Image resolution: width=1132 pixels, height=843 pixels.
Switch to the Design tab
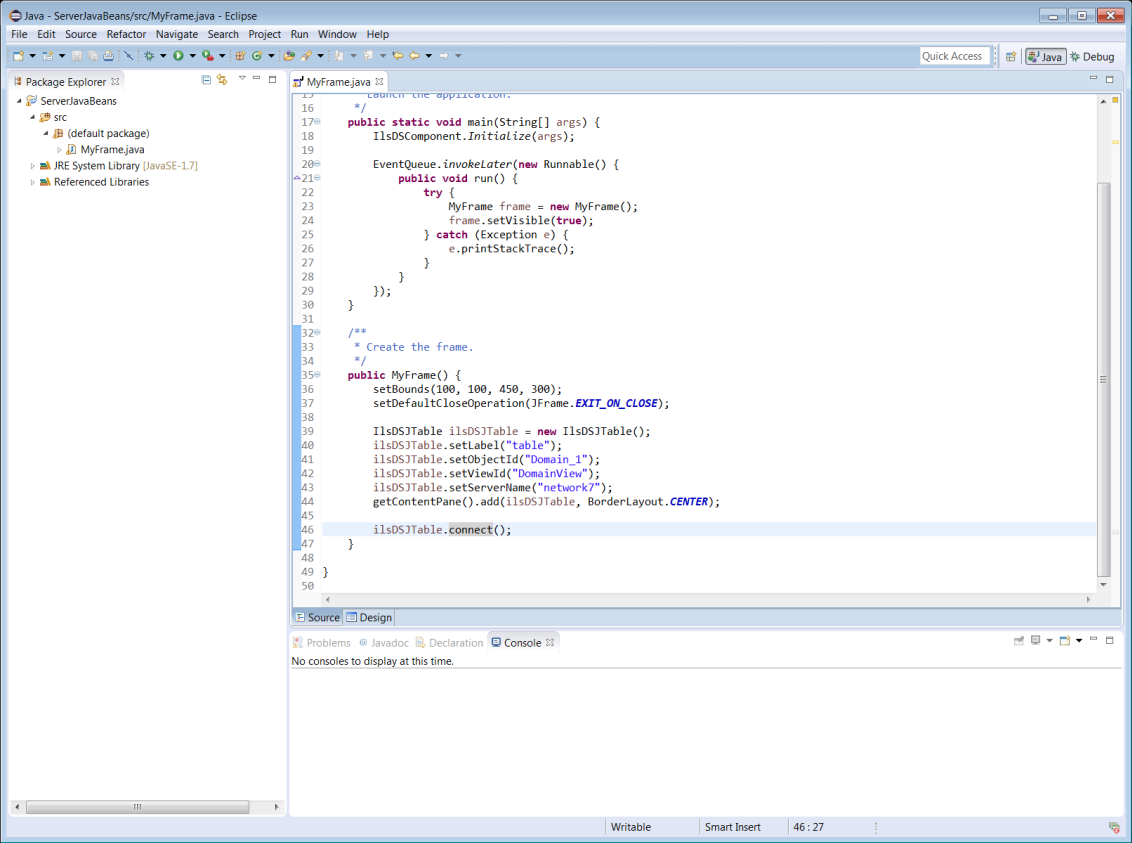[369, 617]
